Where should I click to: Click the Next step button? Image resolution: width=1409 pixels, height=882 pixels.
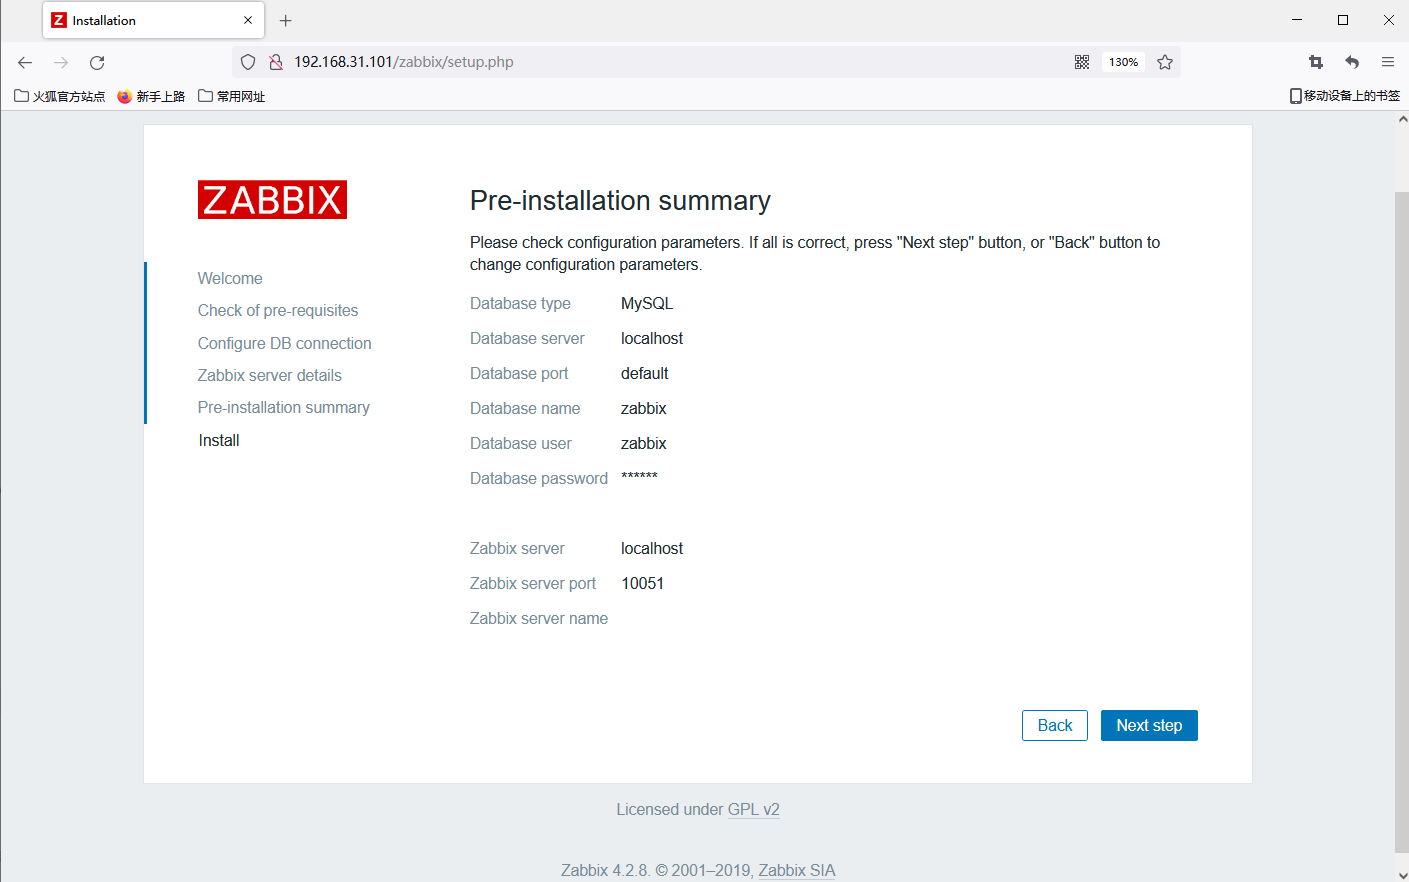point(1148,725)
